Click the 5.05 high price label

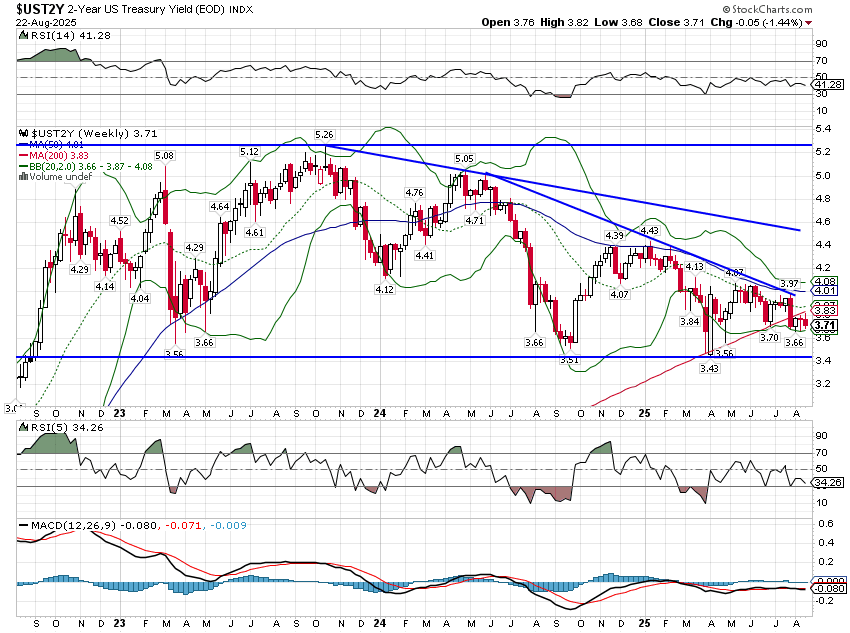464,158
